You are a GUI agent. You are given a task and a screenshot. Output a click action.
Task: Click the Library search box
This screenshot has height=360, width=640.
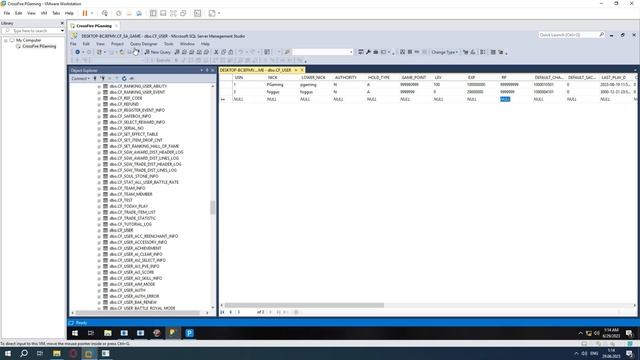(33, 31)
